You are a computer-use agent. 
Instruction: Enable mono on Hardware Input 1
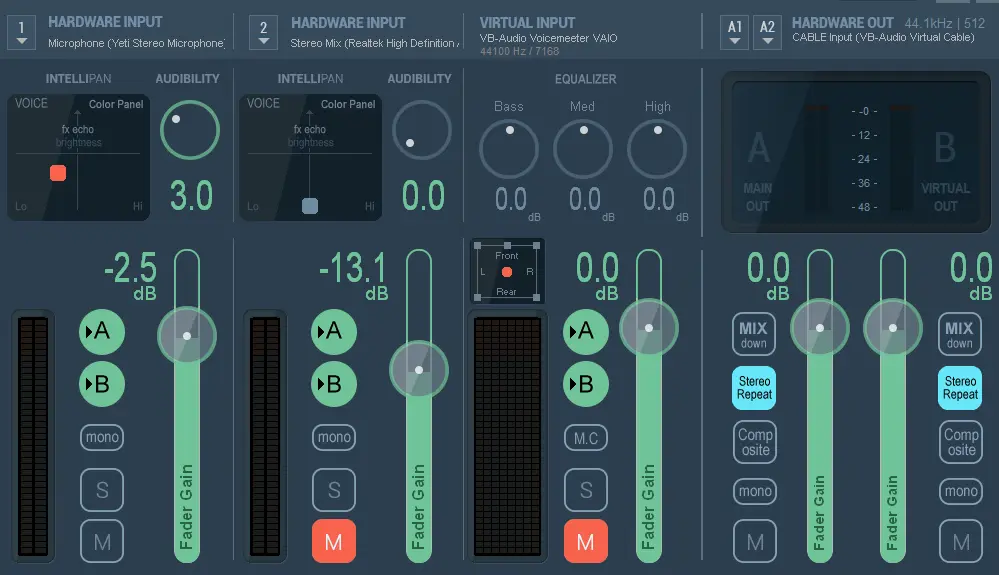coord(102,437)
